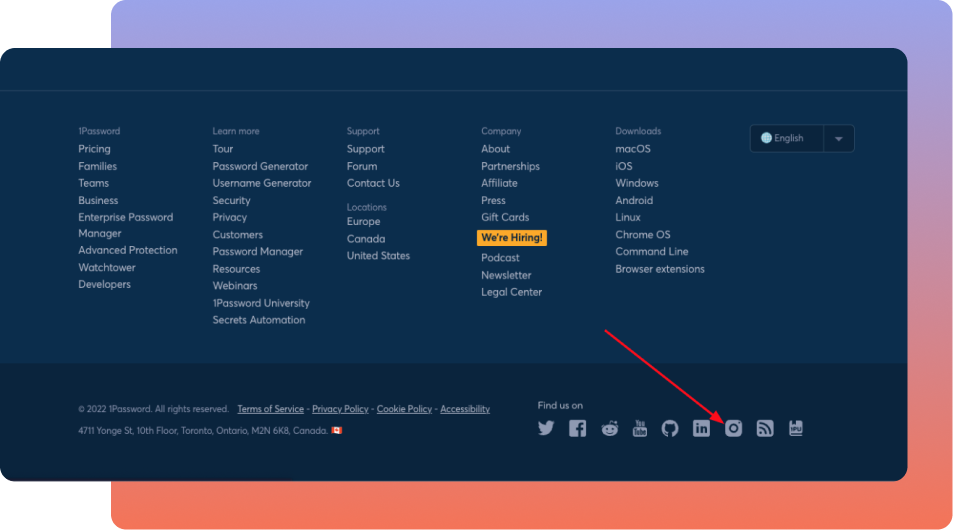Image resolution: width=953 pixels, height=530 pixels.
Task: Click the Instagram icon
Action: point(733,428)
